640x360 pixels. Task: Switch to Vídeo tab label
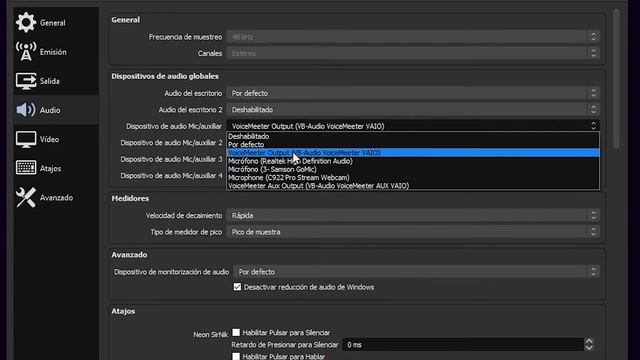[x=49, y=139]
